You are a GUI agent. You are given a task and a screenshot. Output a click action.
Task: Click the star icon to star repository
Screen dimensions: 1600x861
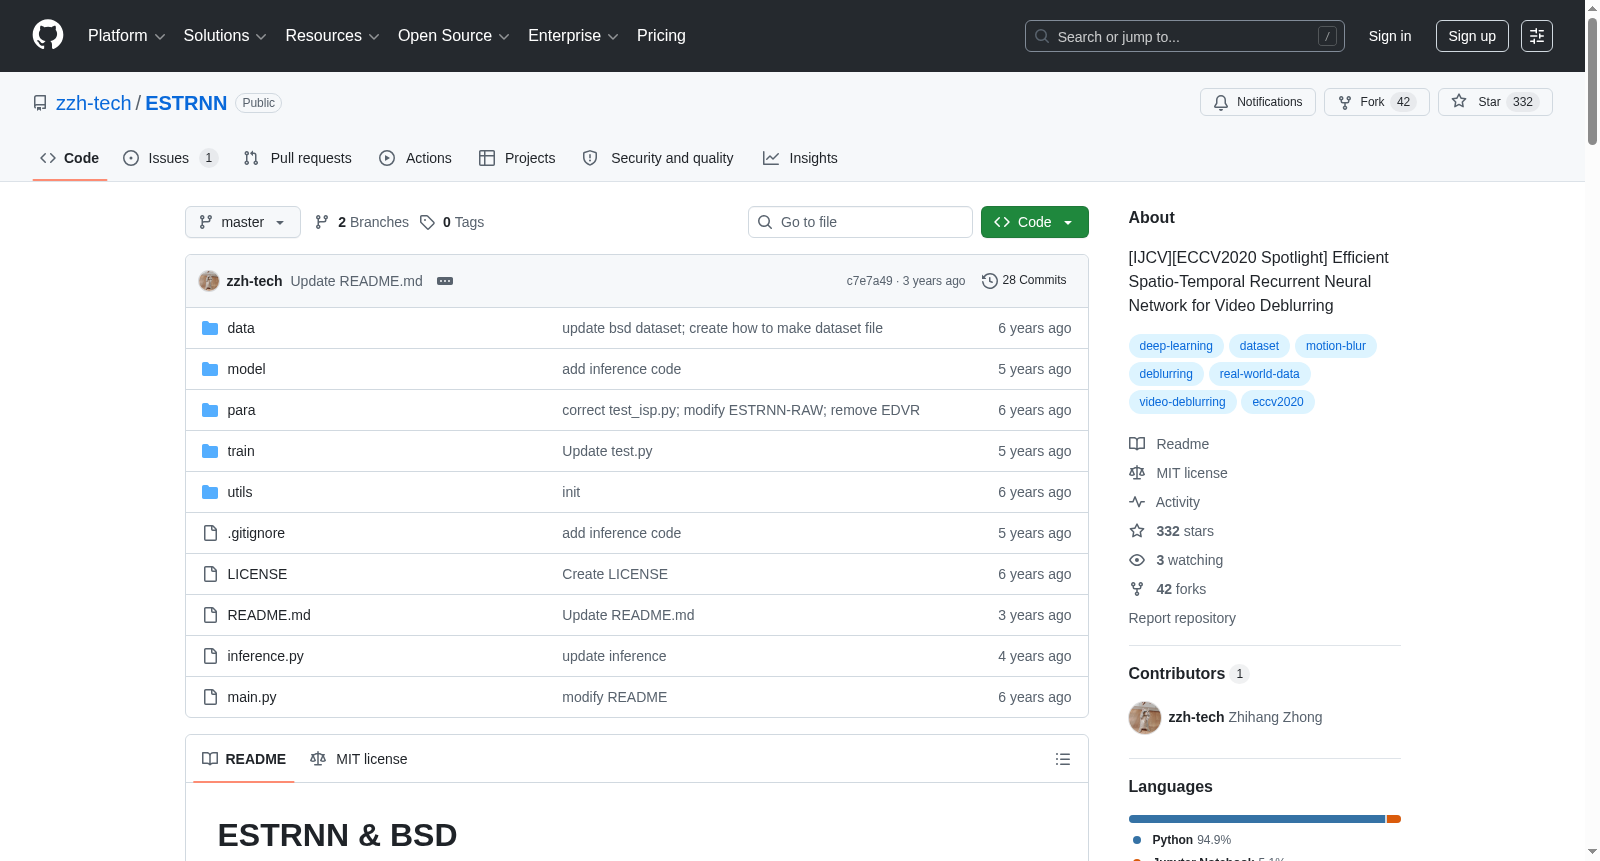point(1459,102)
